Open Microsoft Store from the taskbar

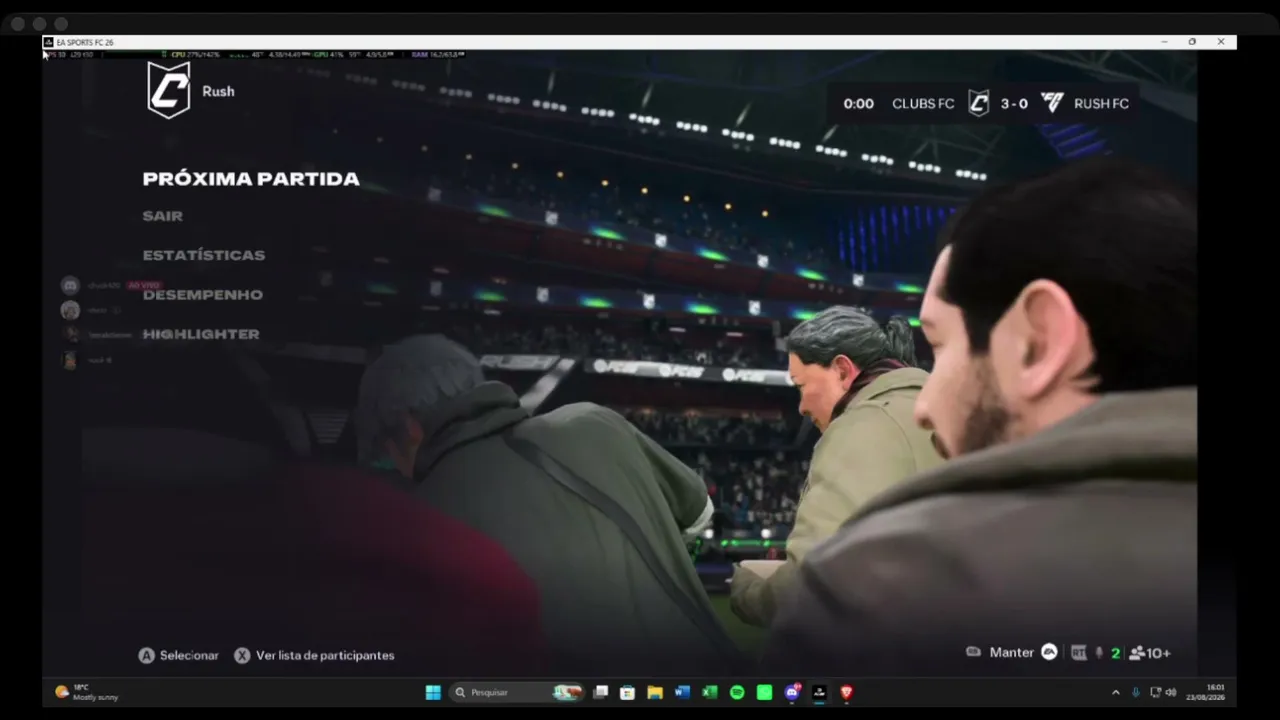627,692
